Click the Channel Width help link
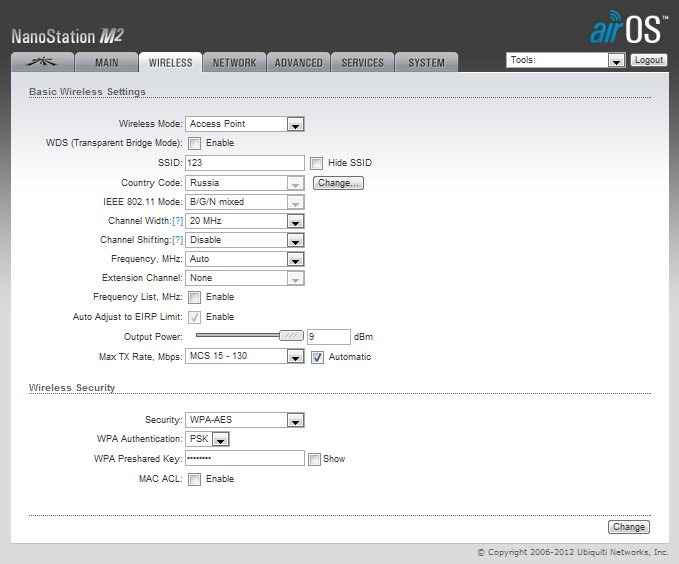This screenshot has height=564, width=679. (178, 221)
